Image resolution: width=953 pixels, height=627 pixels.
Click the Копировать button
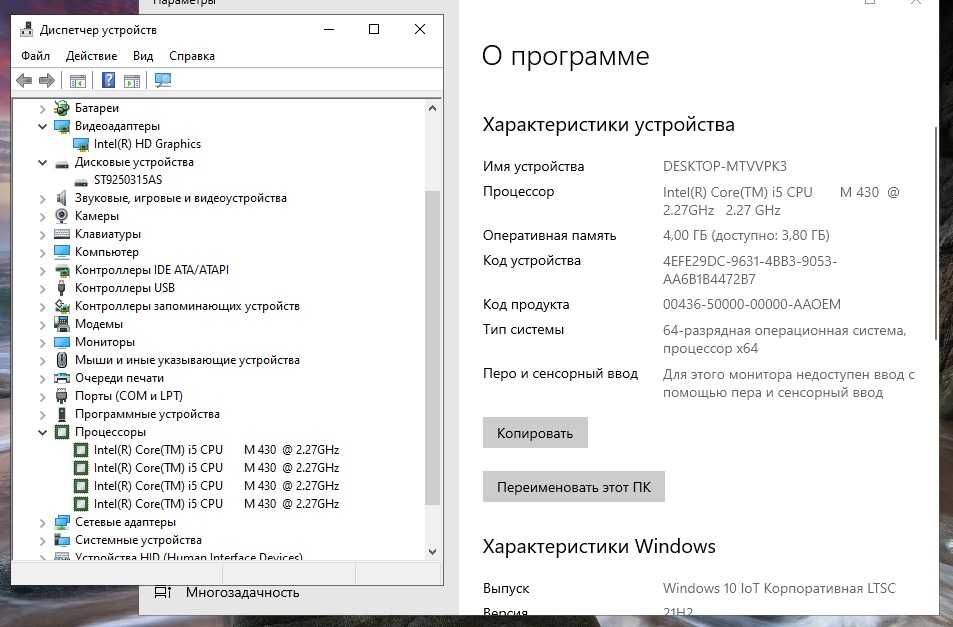(535, 433)
